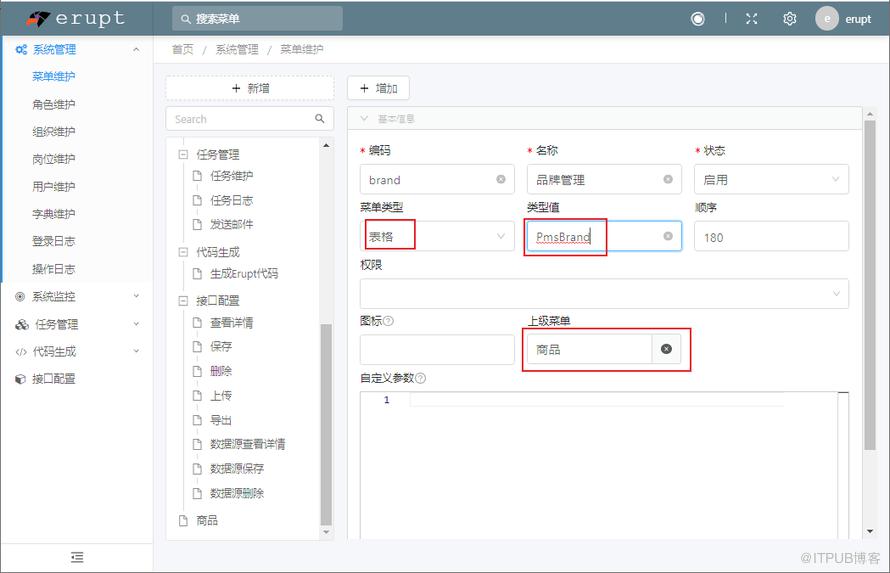Click the 增加 button
Image resolution: width=890 pixels, height=573 pixels.
click(378, 89)
